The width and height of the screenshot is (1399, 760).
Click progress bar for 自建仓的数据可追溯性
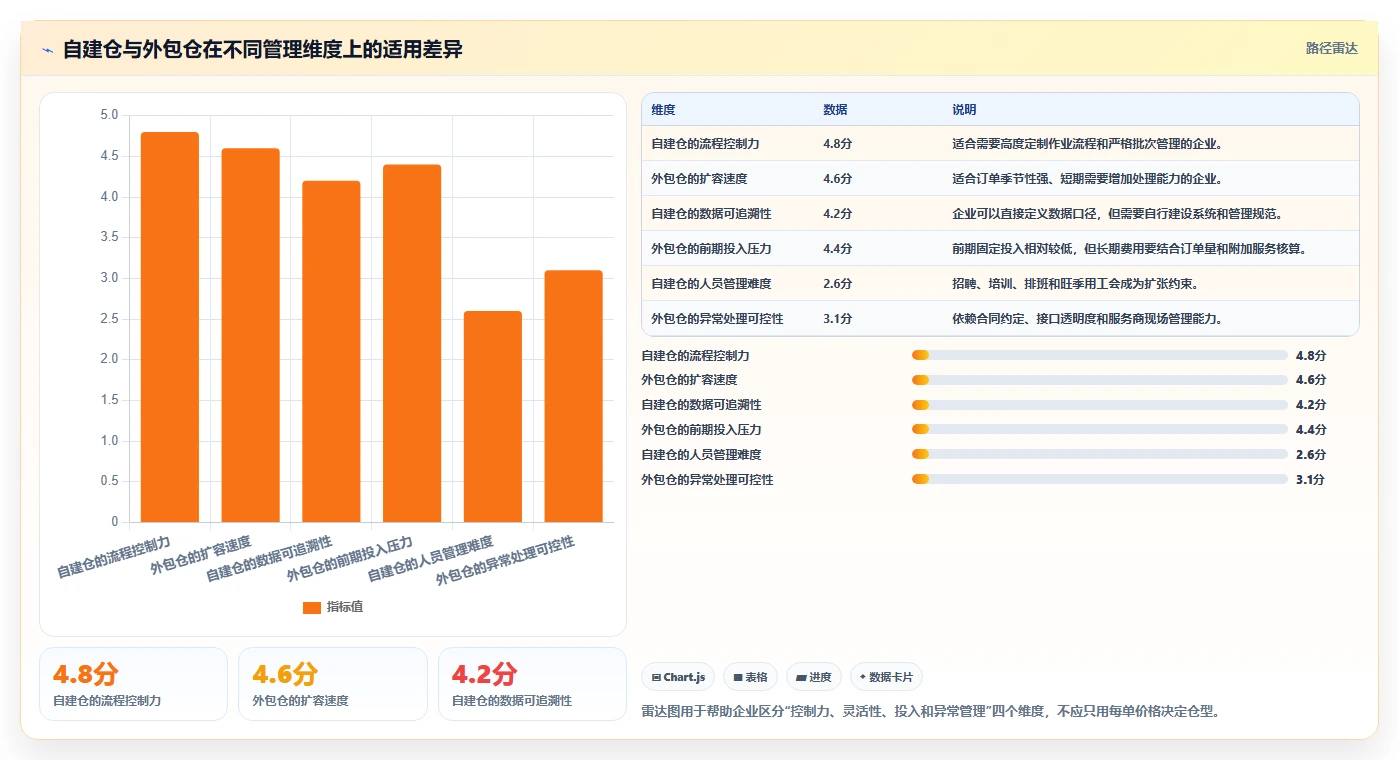(1099, 405)
